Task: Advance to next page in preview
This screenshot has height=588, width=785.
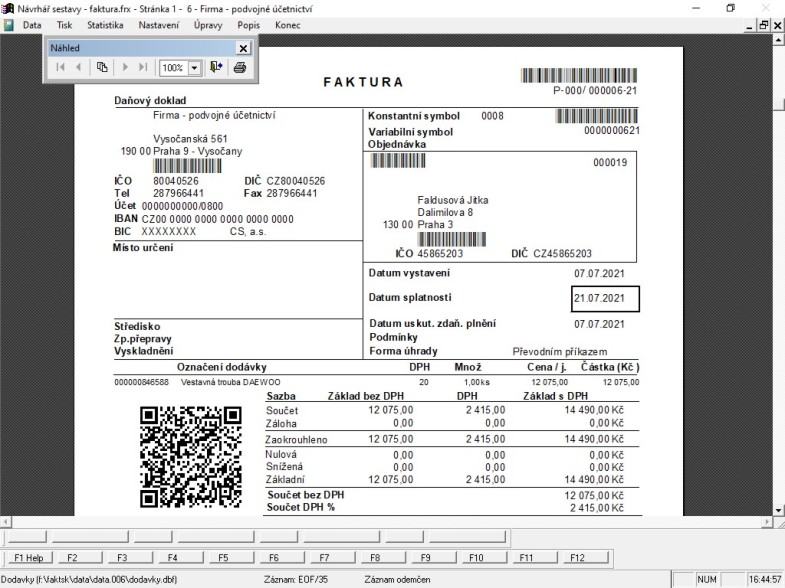Action: point(125,67)
